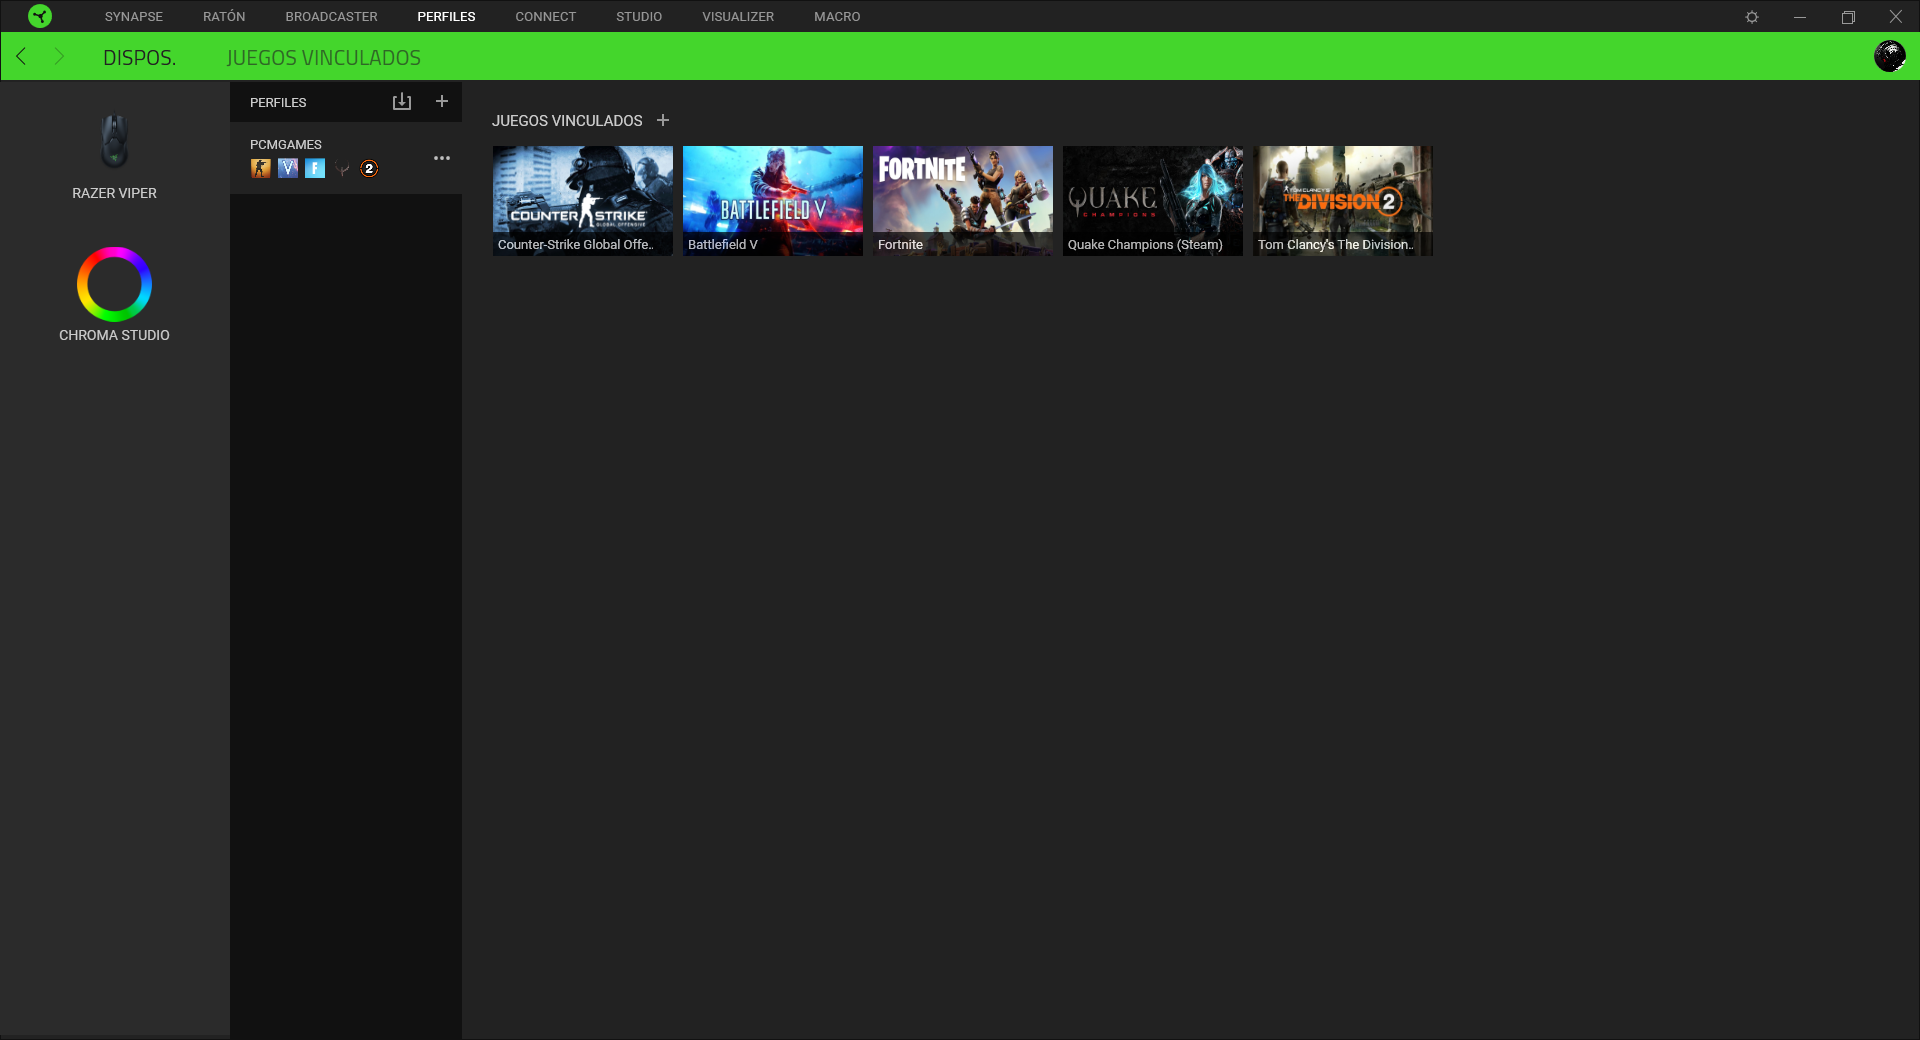Click the Battlefield V mini icon in PCMGAMES

click(x=288, y=168)
